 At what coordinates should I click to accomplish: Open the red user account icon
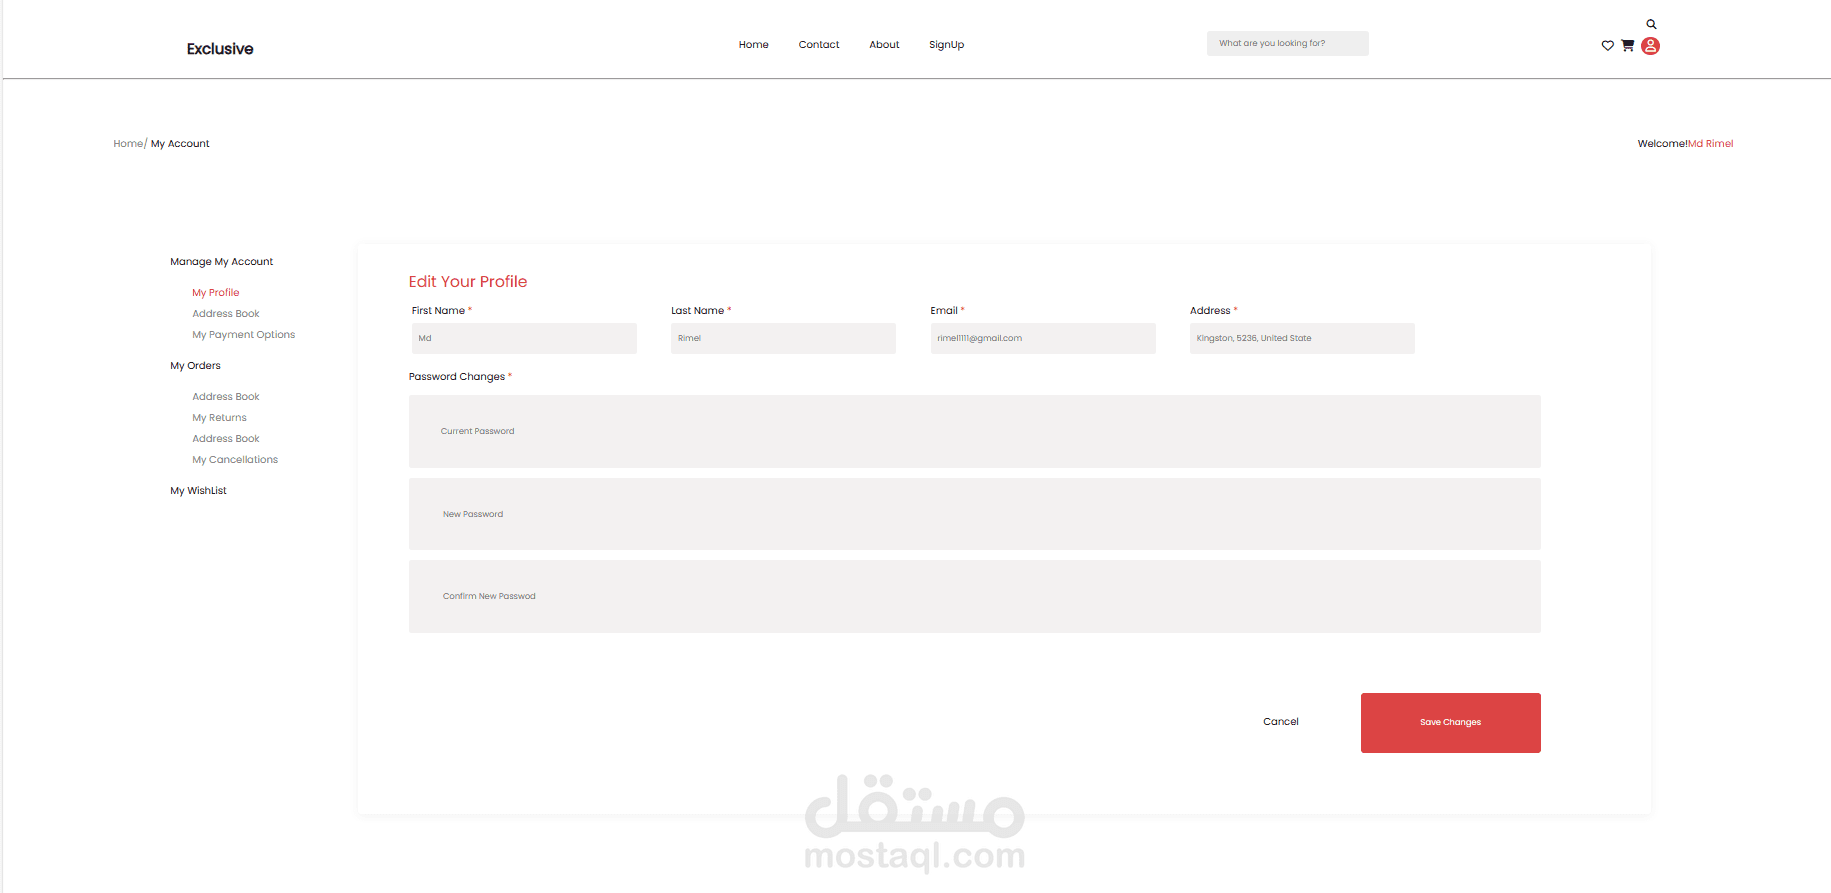1651,46
